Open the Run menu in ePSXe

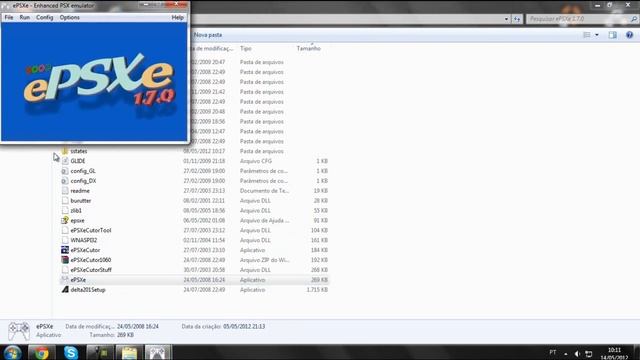[24, 18]
